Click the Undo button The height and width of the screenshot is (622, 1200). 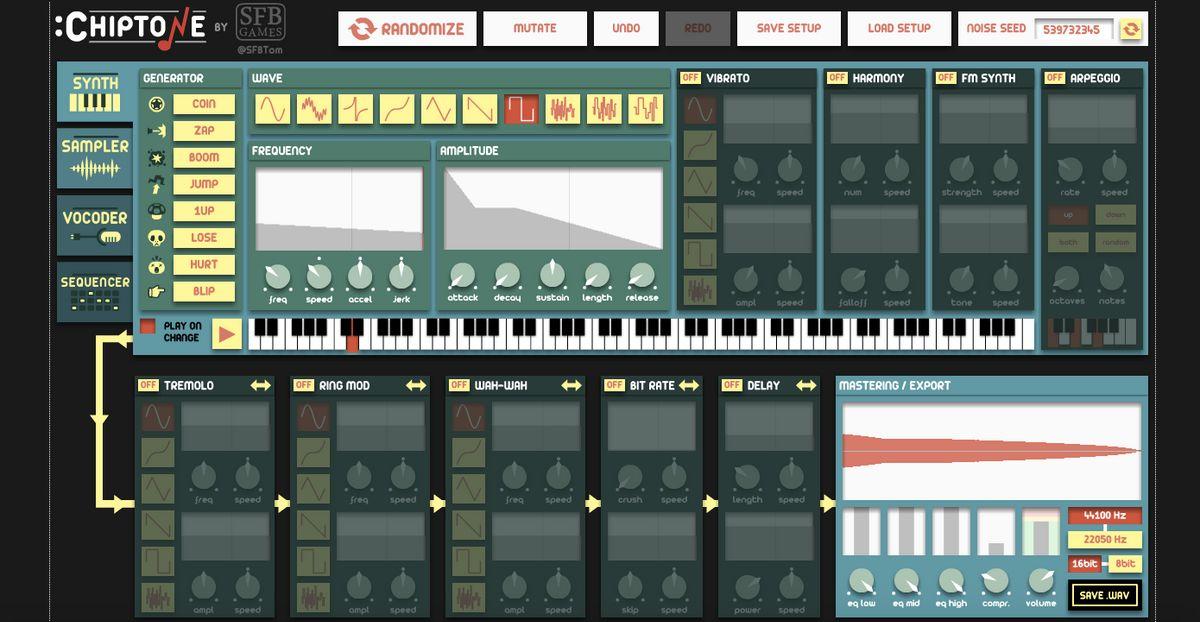click(626, 29)
